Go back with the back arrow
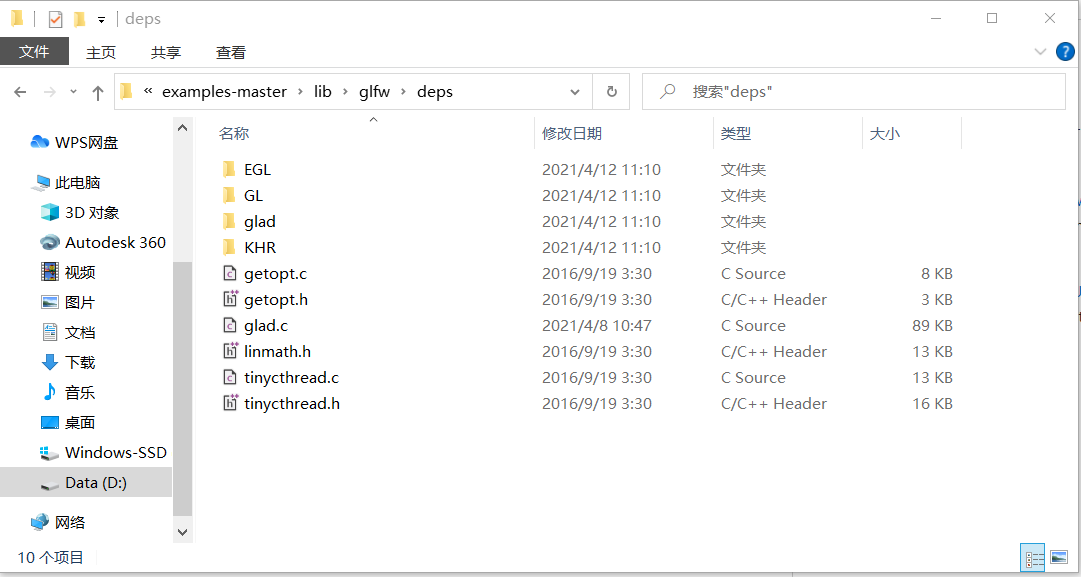The image size is (1081, 577). (x=20, y=92)
